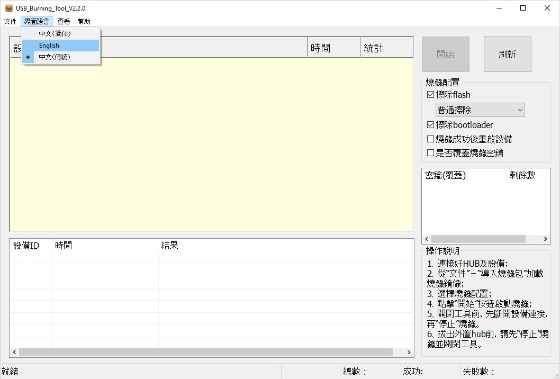Image resolution: width=560 pixels, height=379 pixels.
Task: Maximize the USB Burning Tool window
Action: [523, 8]
